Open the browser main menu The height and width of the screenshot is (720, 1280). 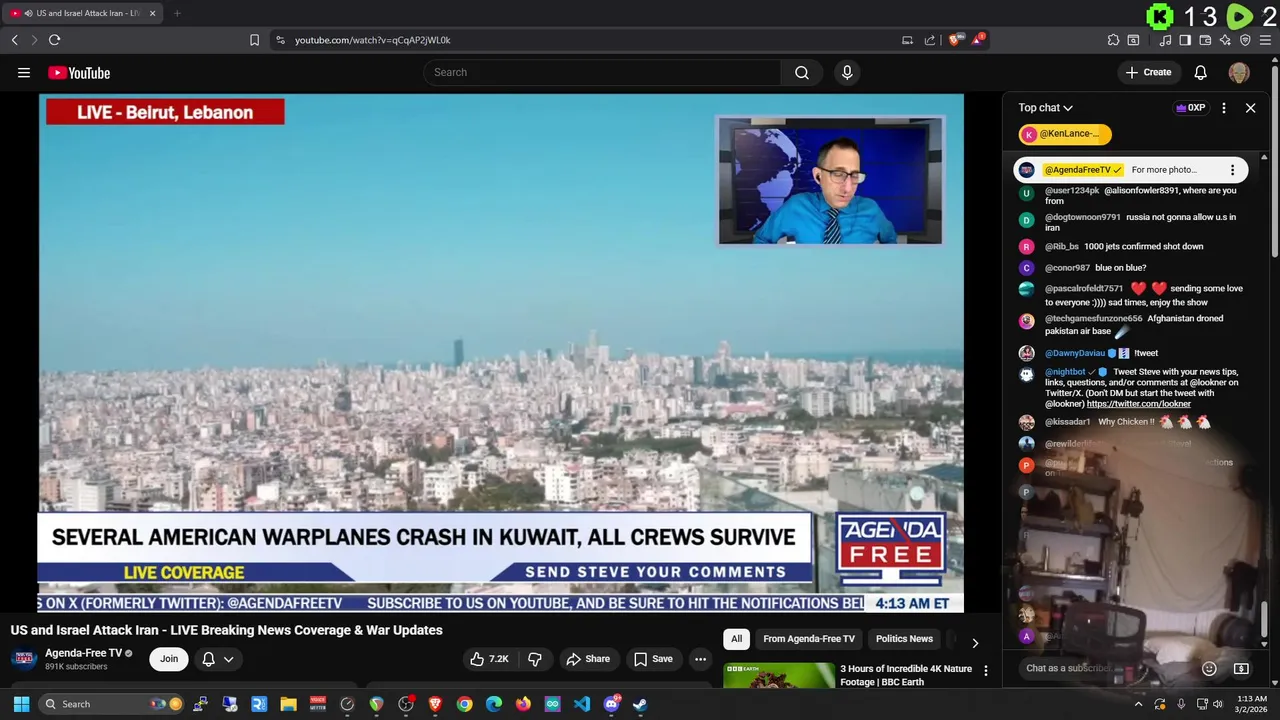tap(1265, 40)
